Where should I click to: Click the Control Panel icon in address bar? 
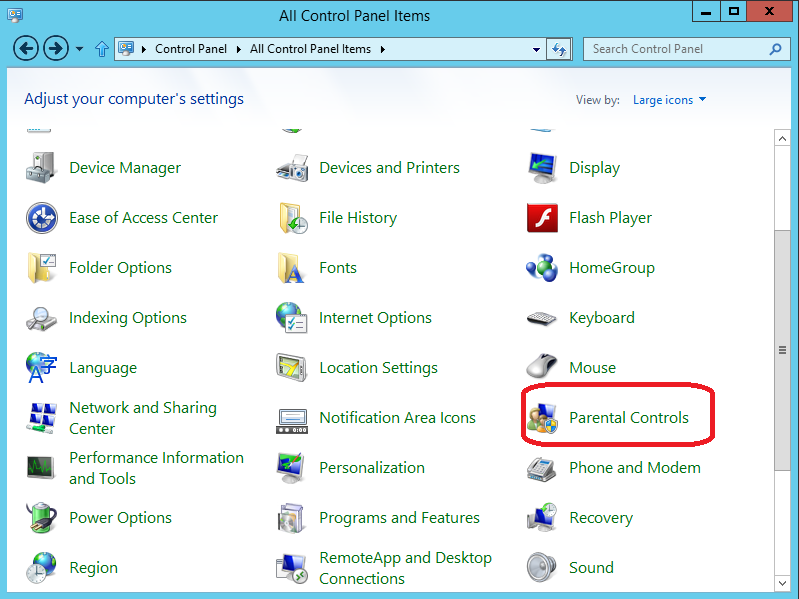coord(126,49)
